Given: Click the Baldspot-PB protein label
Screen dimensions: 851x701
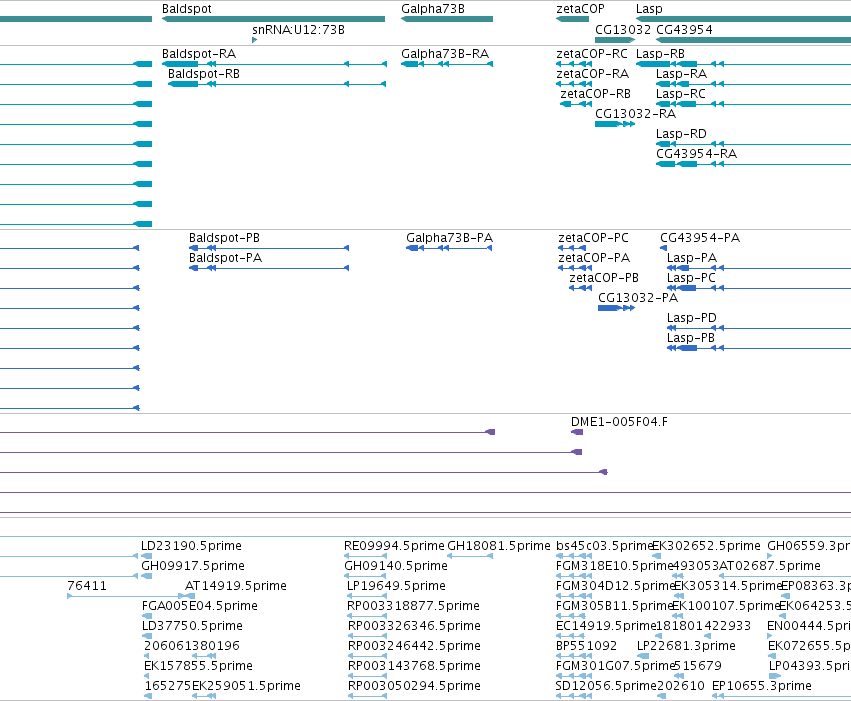Looking at the screenshot, I should click(x=224, y=238).
